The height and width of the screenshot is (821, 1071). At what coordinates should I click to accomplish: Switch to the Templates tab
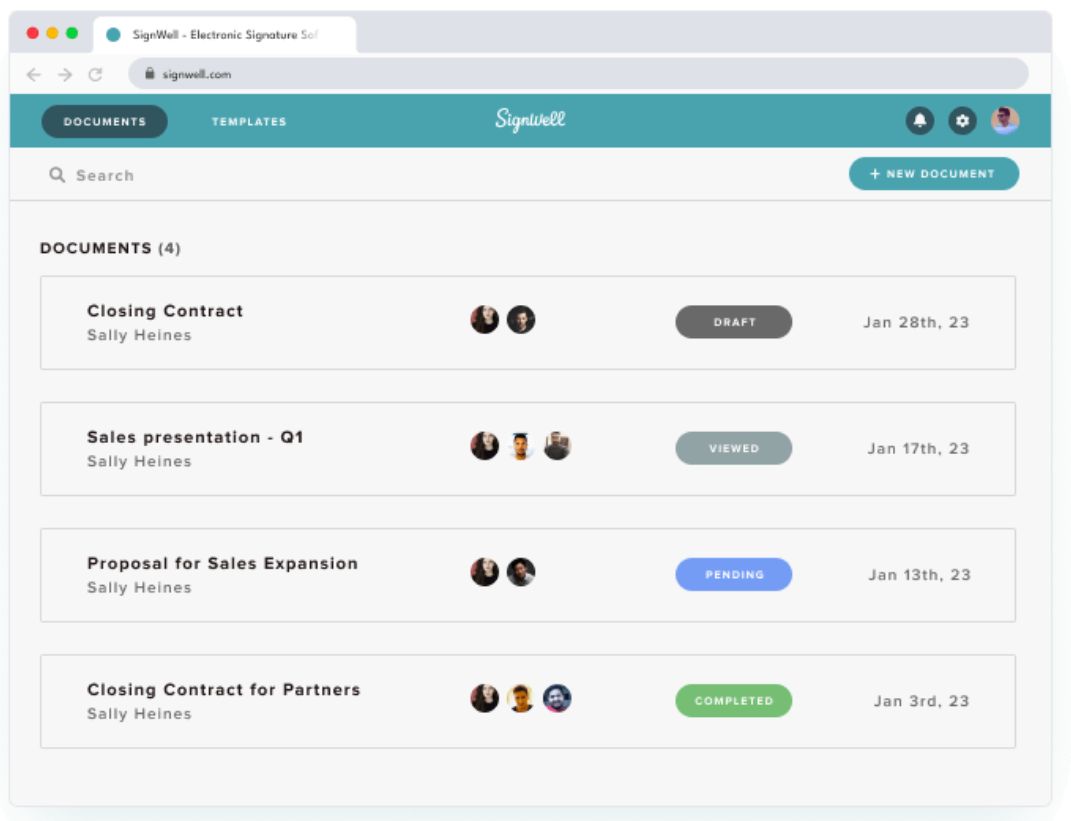(x=248, y=121)
